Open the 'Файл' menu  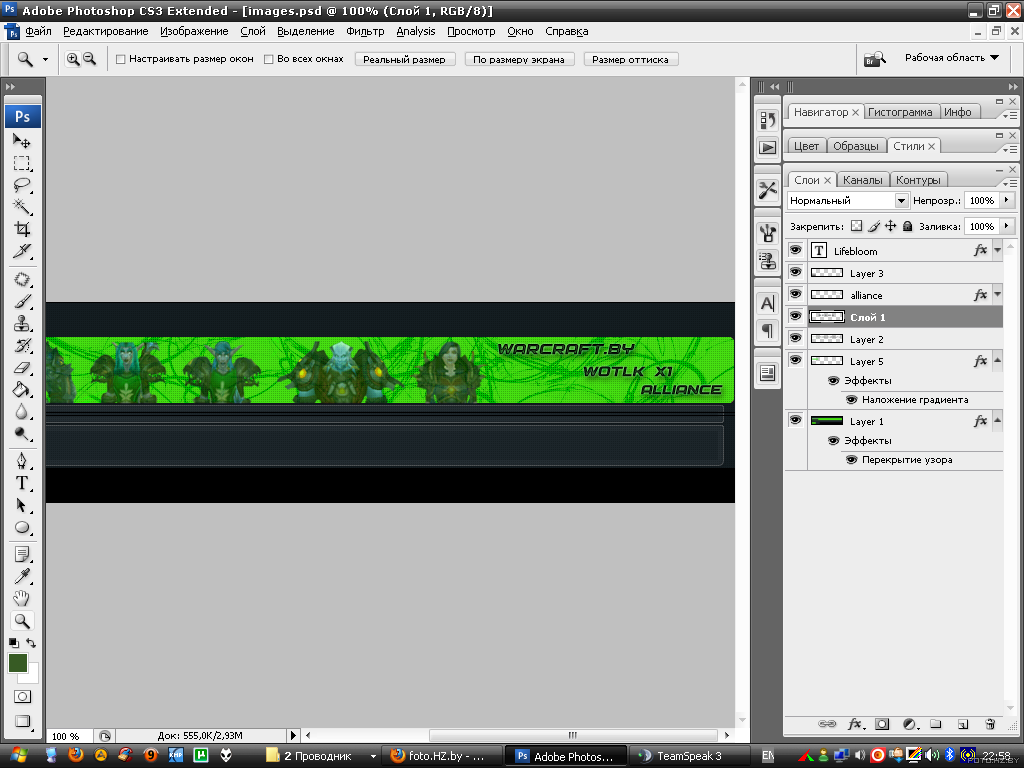click(39, 31)
